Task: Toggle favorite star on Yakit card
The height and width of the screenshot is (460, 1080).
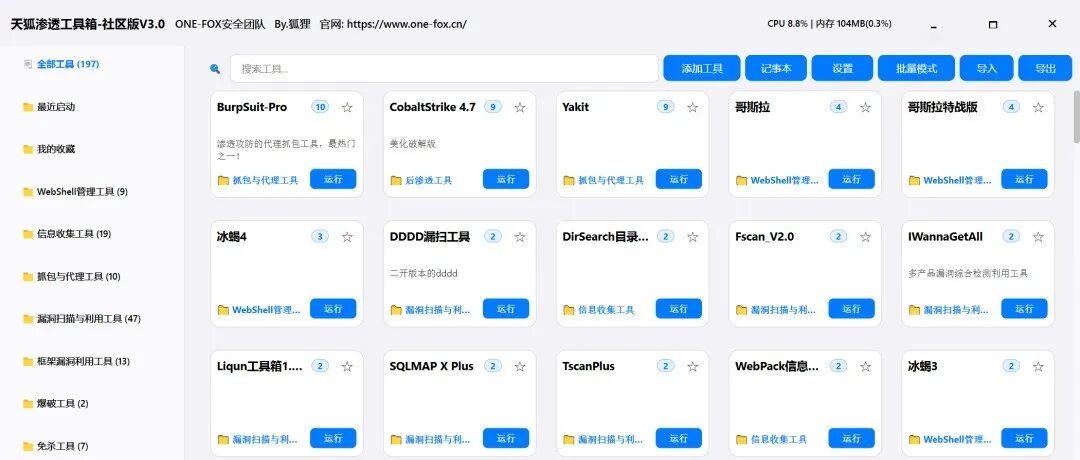Action: pos(693,107)
